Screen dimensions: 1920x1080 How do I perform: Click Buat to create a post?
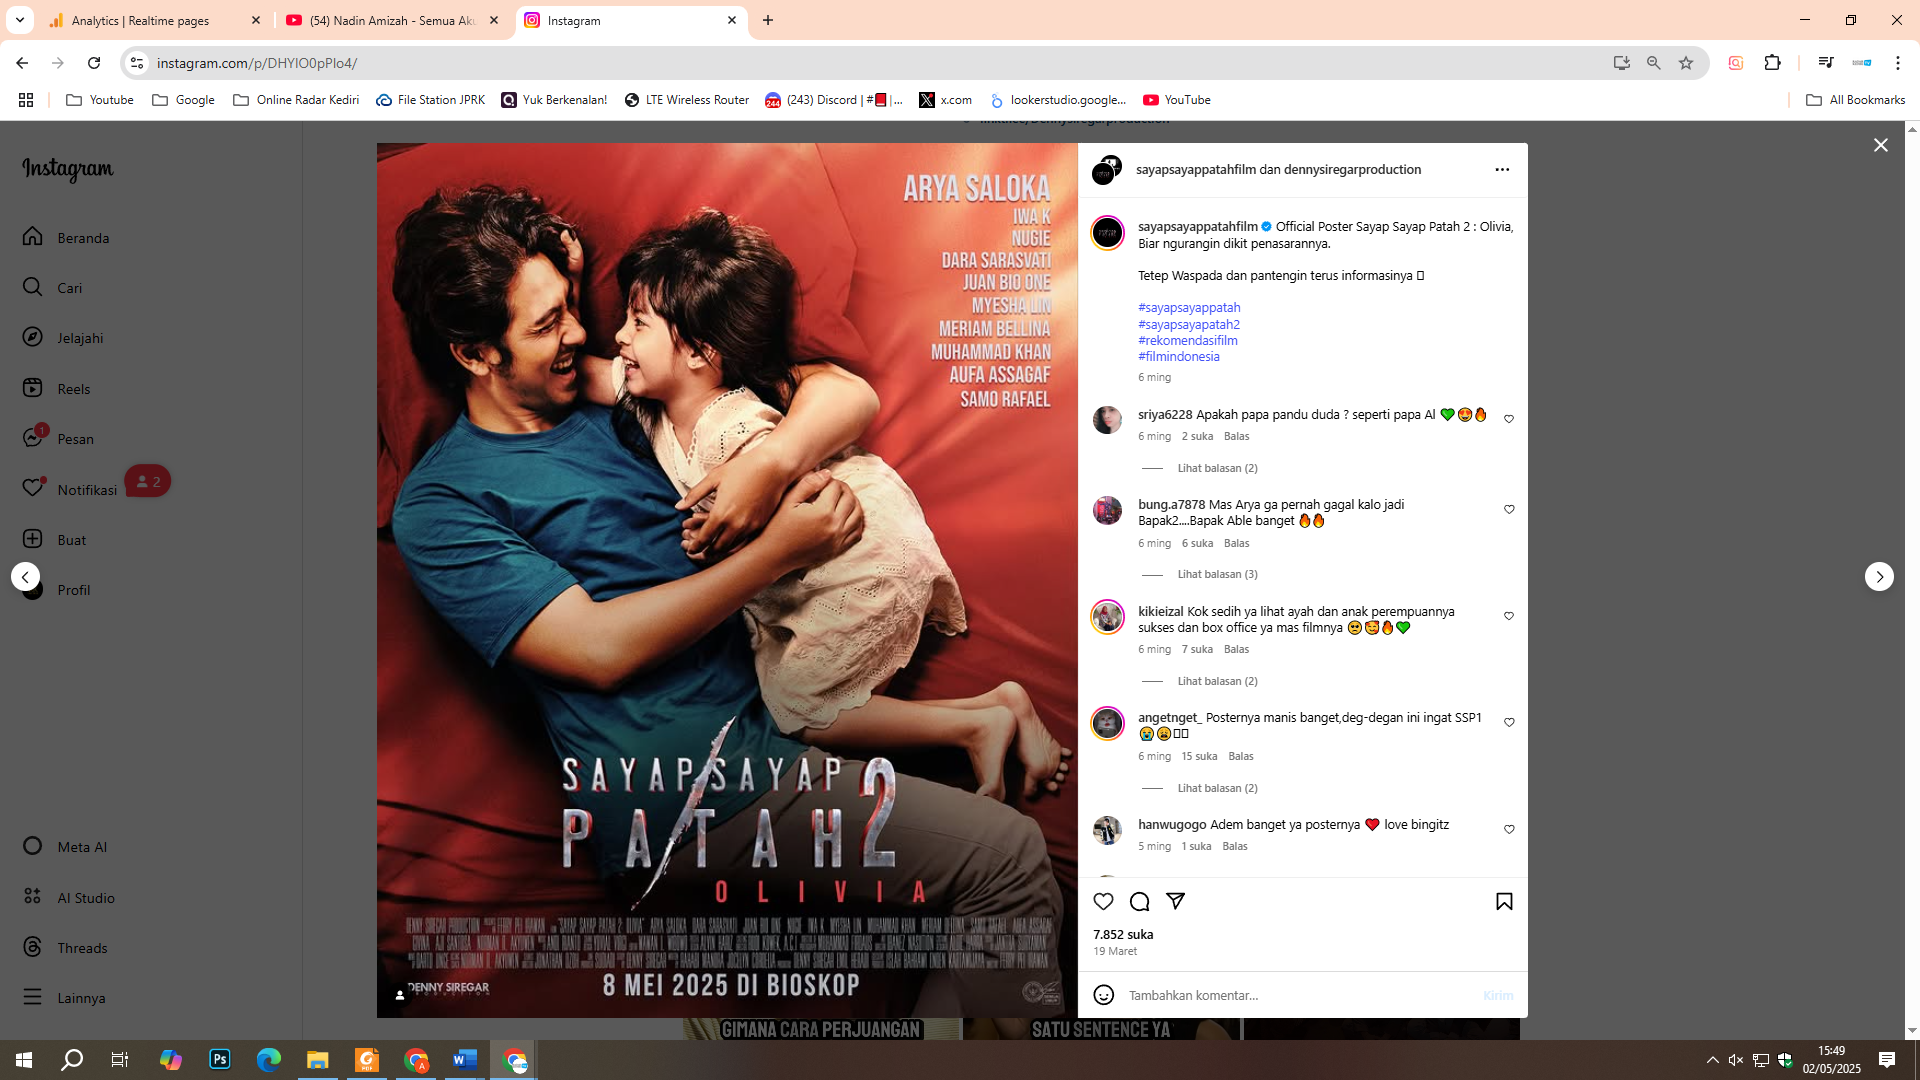[54, 539]
